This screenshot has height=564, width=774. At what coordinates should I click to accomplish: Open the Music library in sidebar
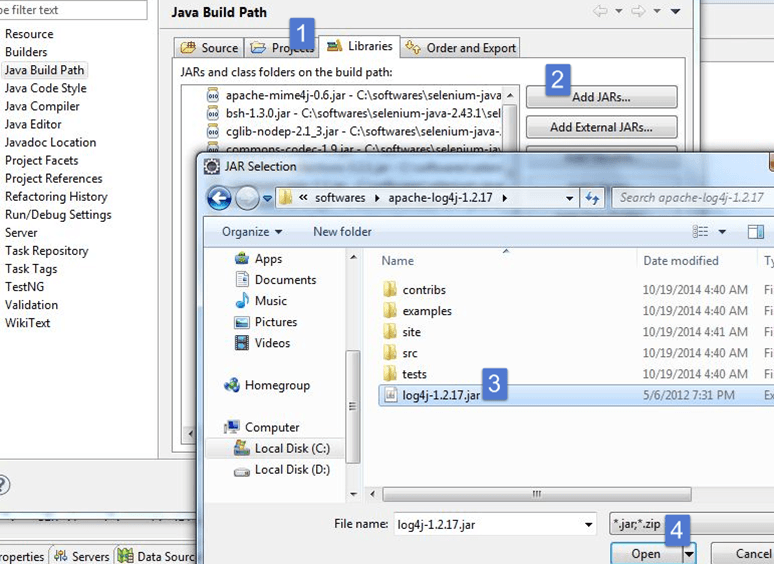pyautogui.click(x=242, y=301)
